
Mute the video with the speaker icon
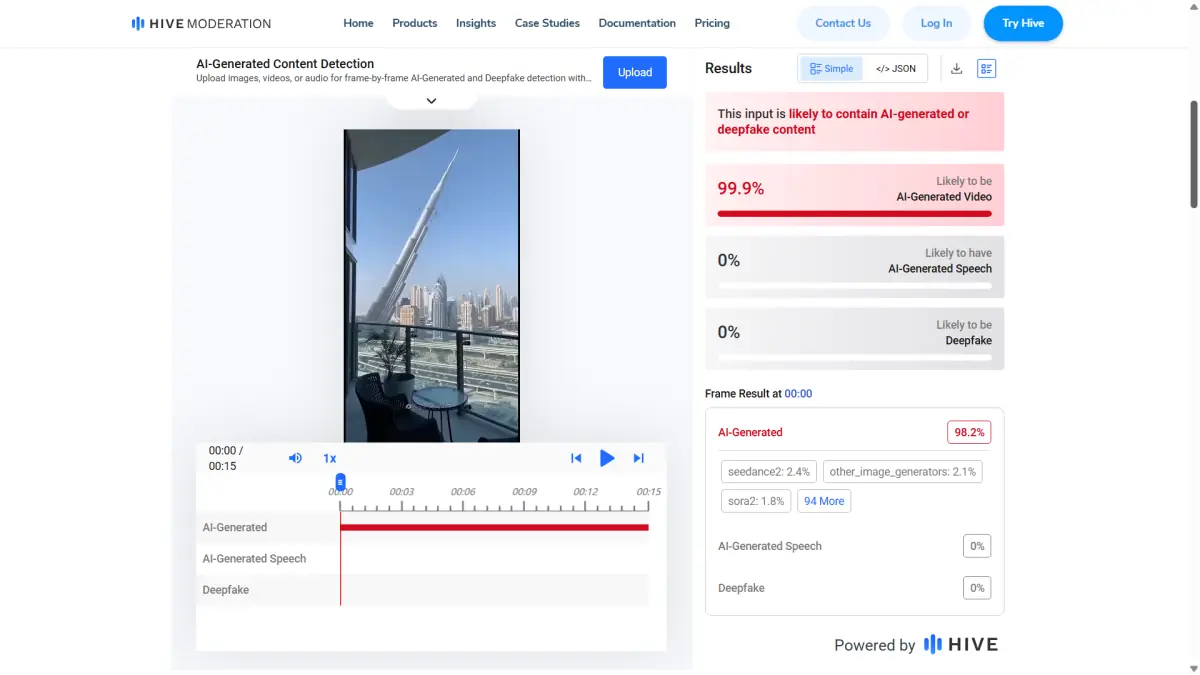pos(295,458)
